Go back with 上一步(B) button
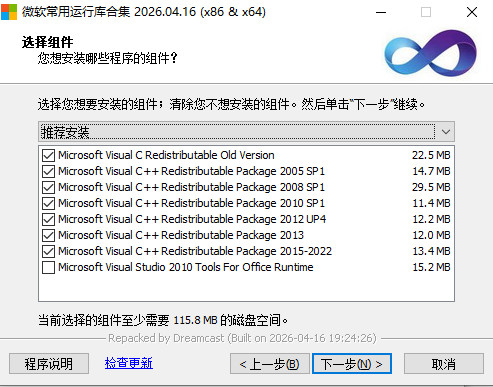 (x=269, y=364)
